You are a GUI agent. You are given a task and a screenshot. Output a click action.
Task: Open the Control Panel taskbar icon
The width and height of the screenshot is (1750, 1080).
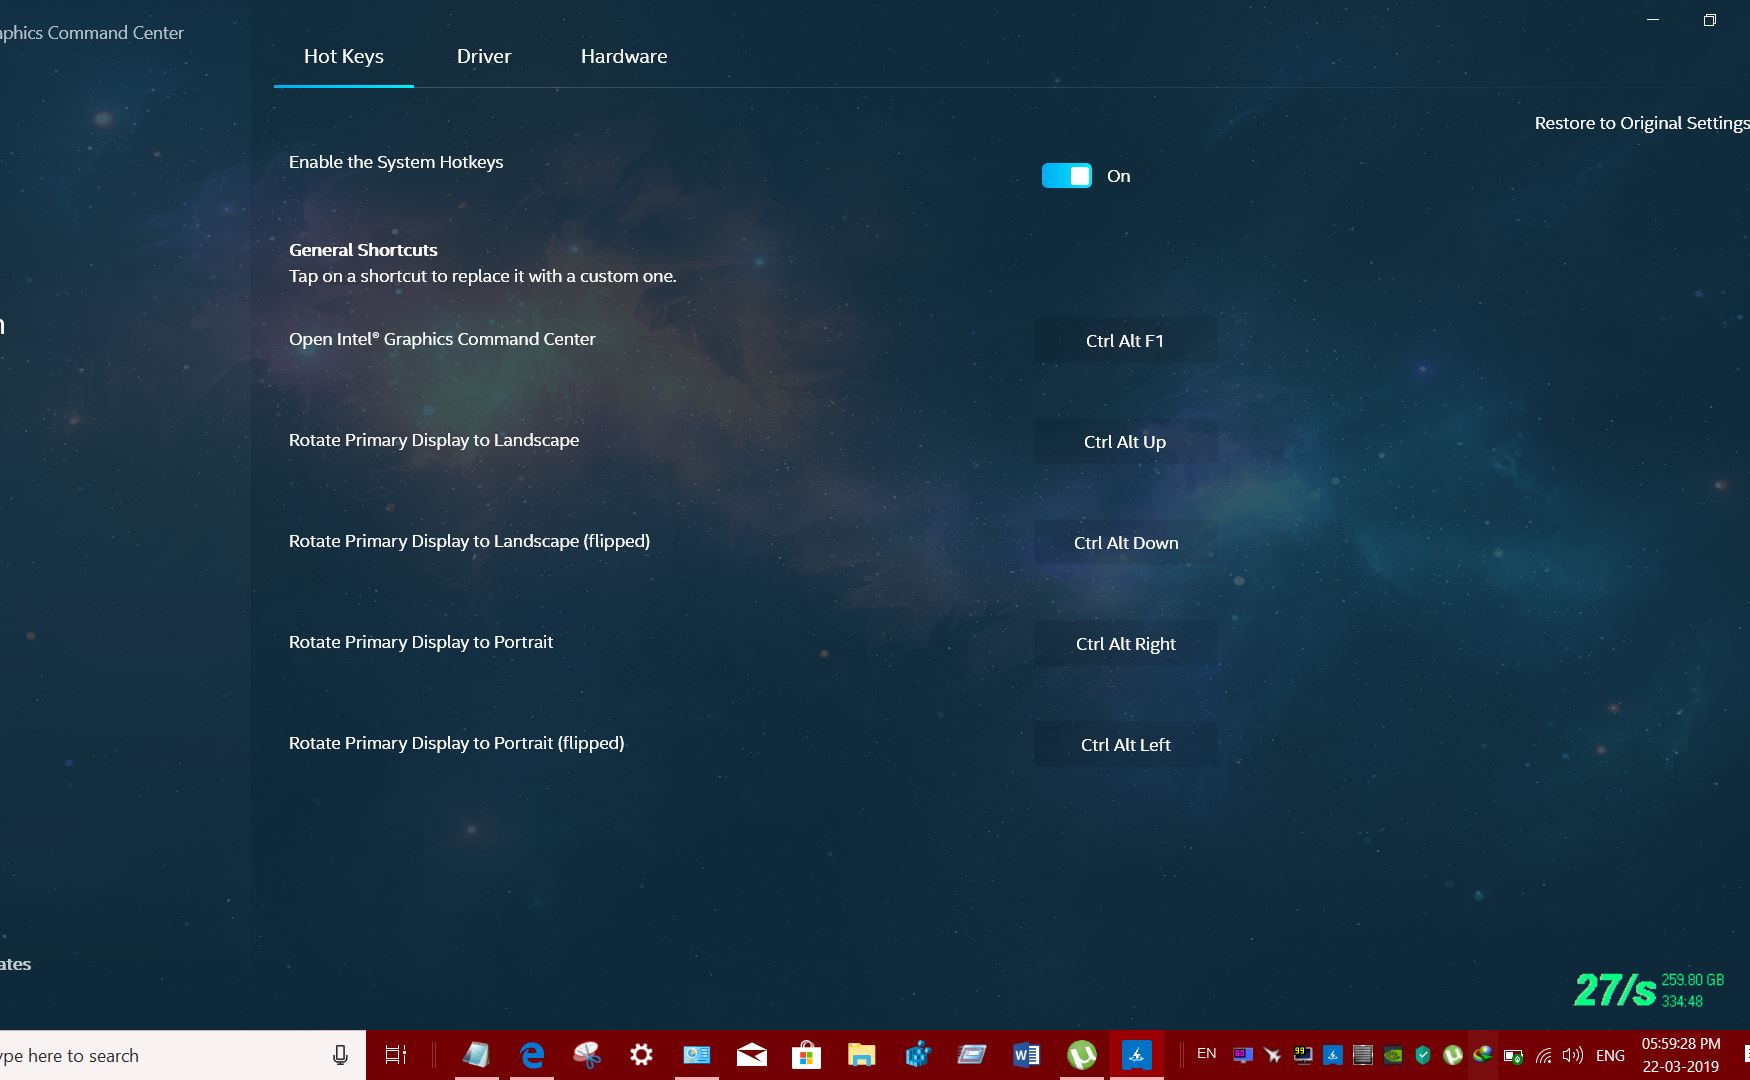pyautogui.click(x=697, y=1055)
